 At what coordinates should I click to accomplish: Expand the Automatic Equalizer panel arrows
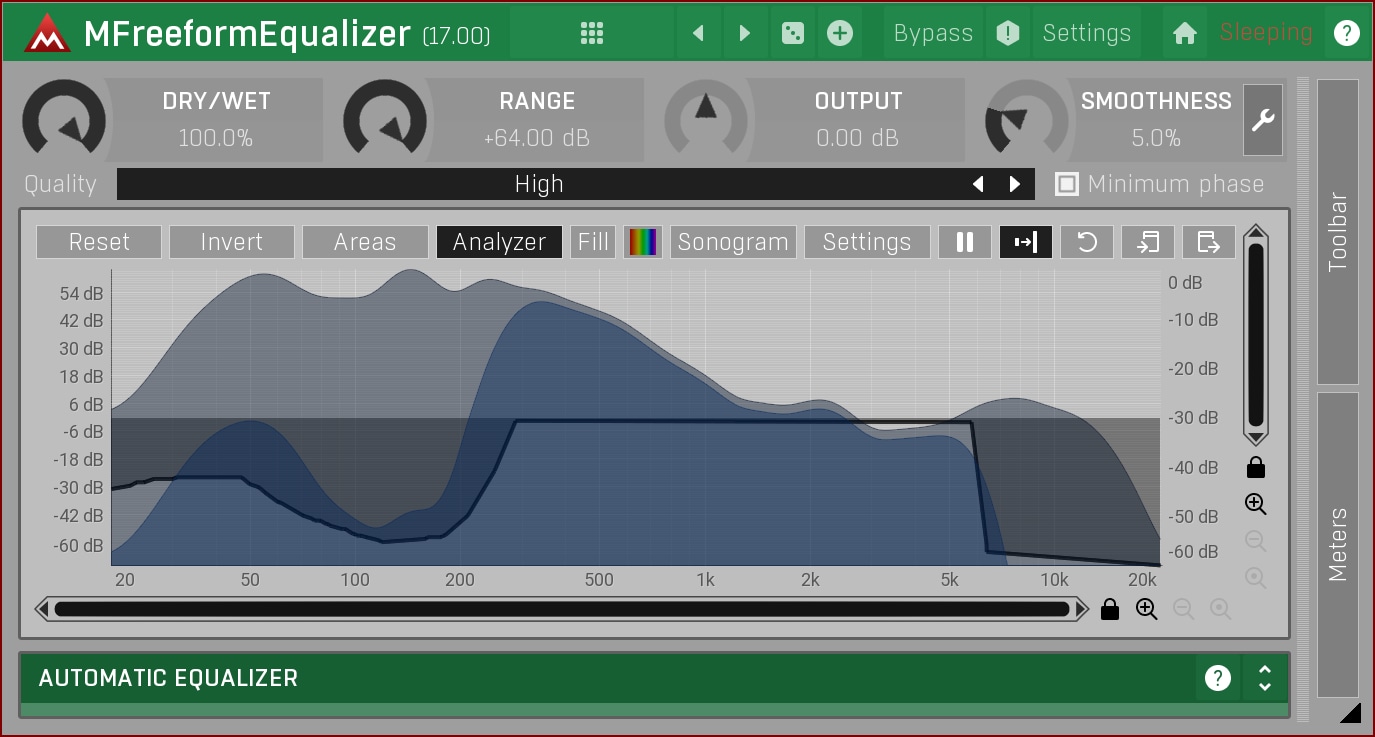[x=1264, y=678]
